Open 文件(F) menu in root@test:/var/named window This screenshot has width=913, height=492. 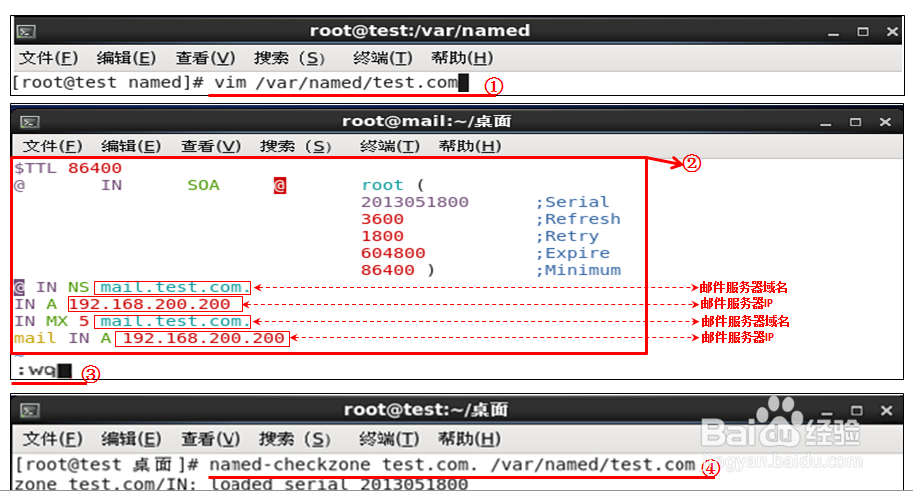48,58
